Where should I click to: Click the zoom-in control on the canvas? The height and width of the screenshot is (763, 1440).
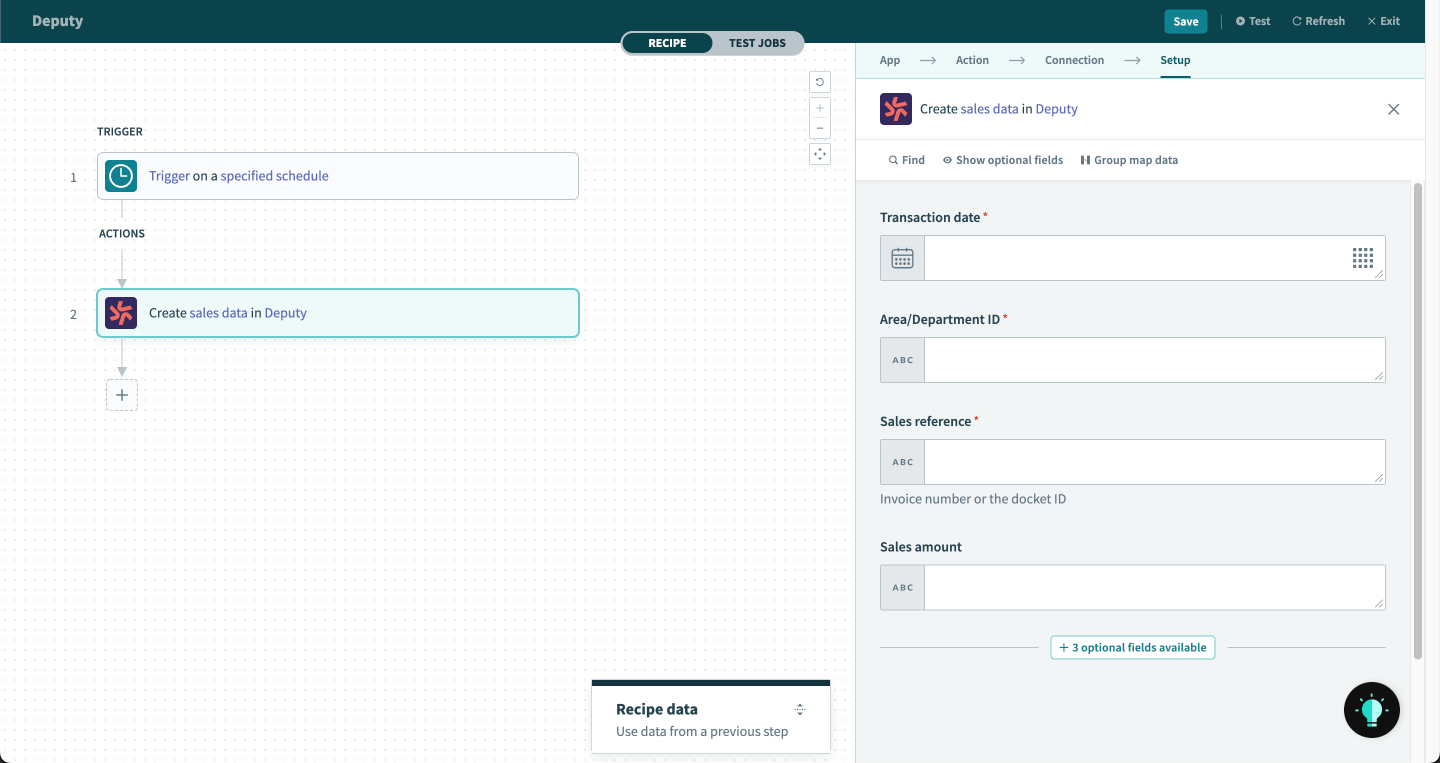819,107
